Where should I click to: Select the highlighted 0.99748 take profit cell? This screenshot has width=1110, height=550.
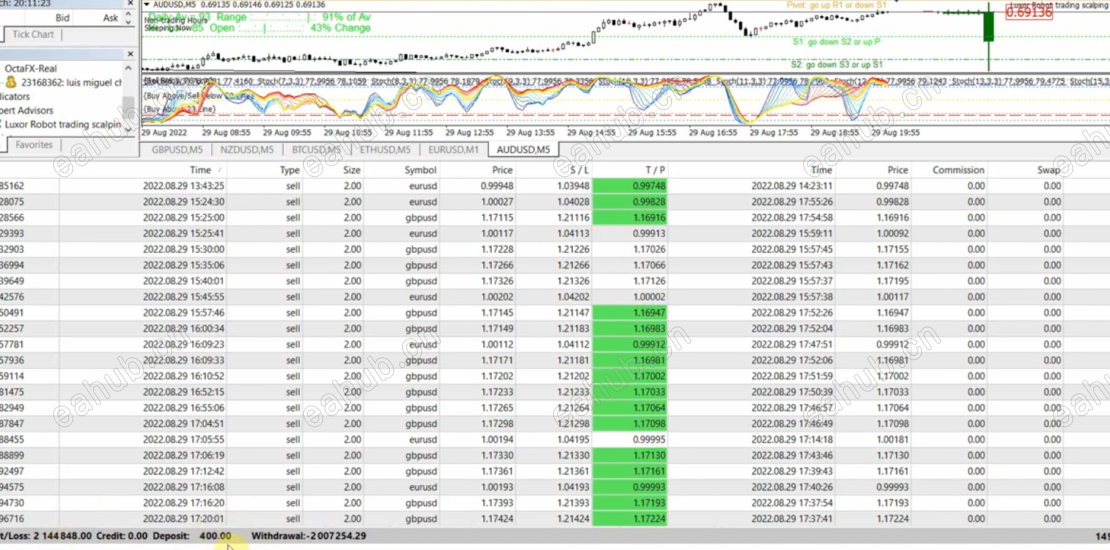(630, 186)
